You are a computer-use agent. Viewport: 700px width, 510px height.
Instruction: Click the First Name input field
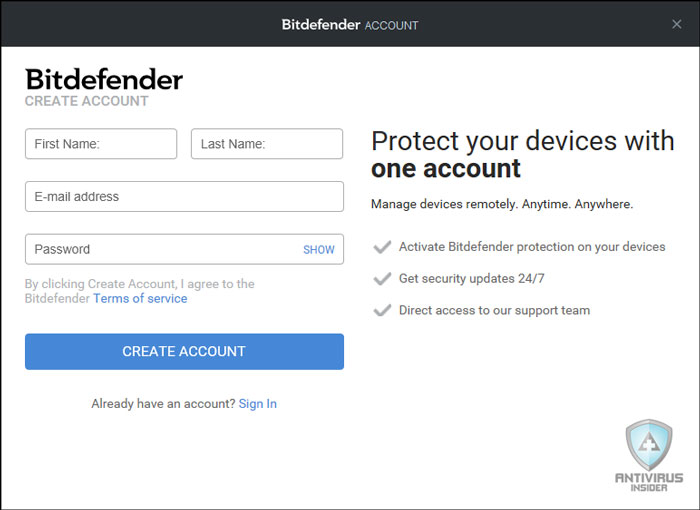tap(101, 144)
